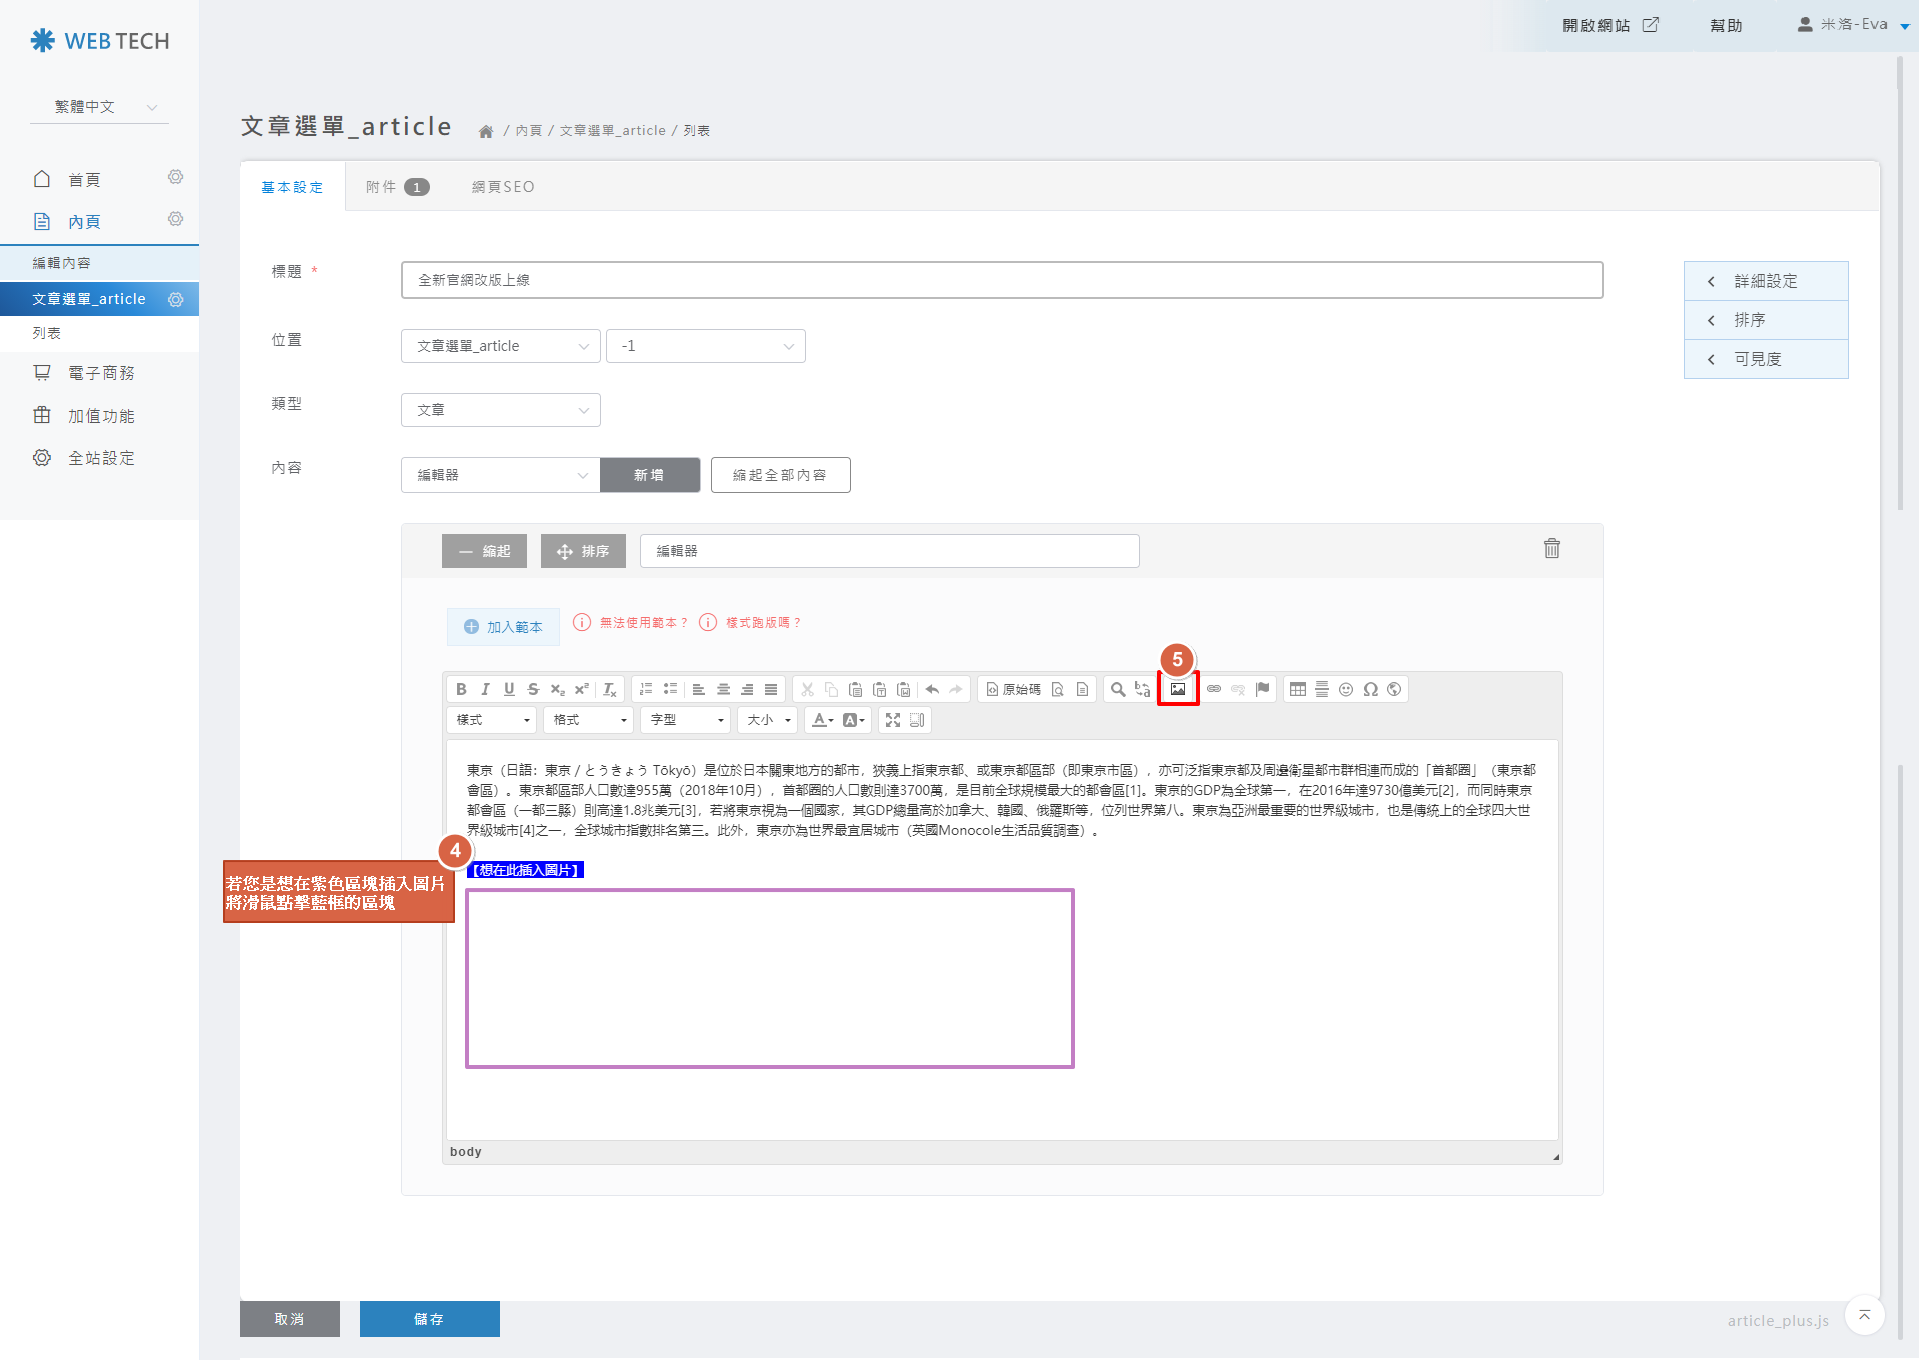1919x1360 pixels.
Task: Click the insert image icon in editor toolbar
Action: (x=1178, y=689)
